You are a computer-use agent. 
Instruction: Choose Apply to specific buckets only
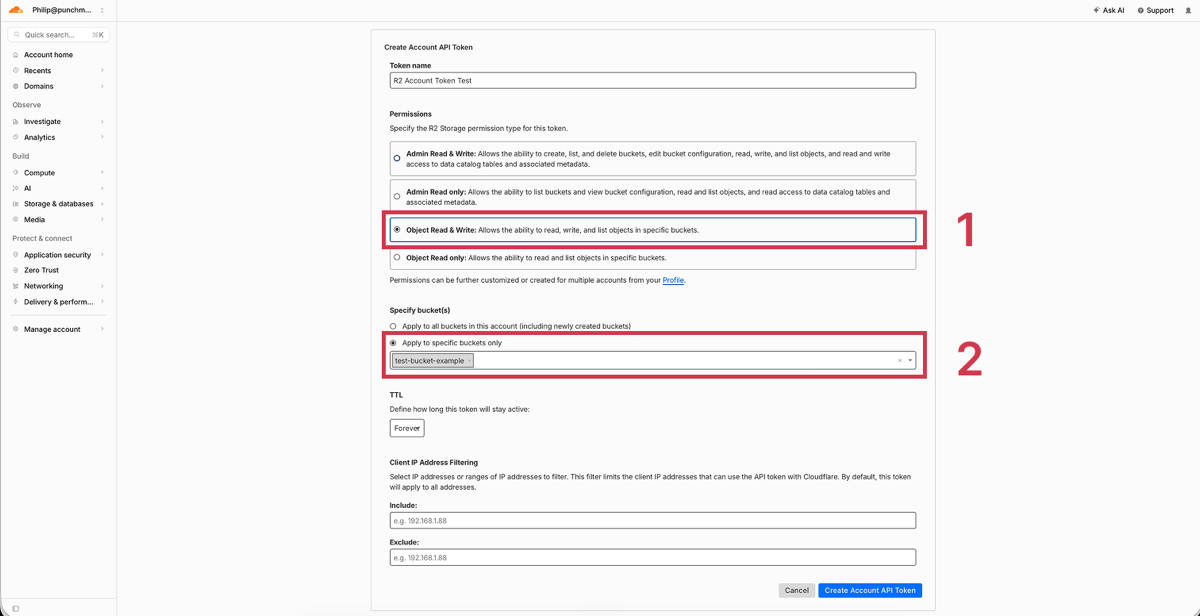393,343
